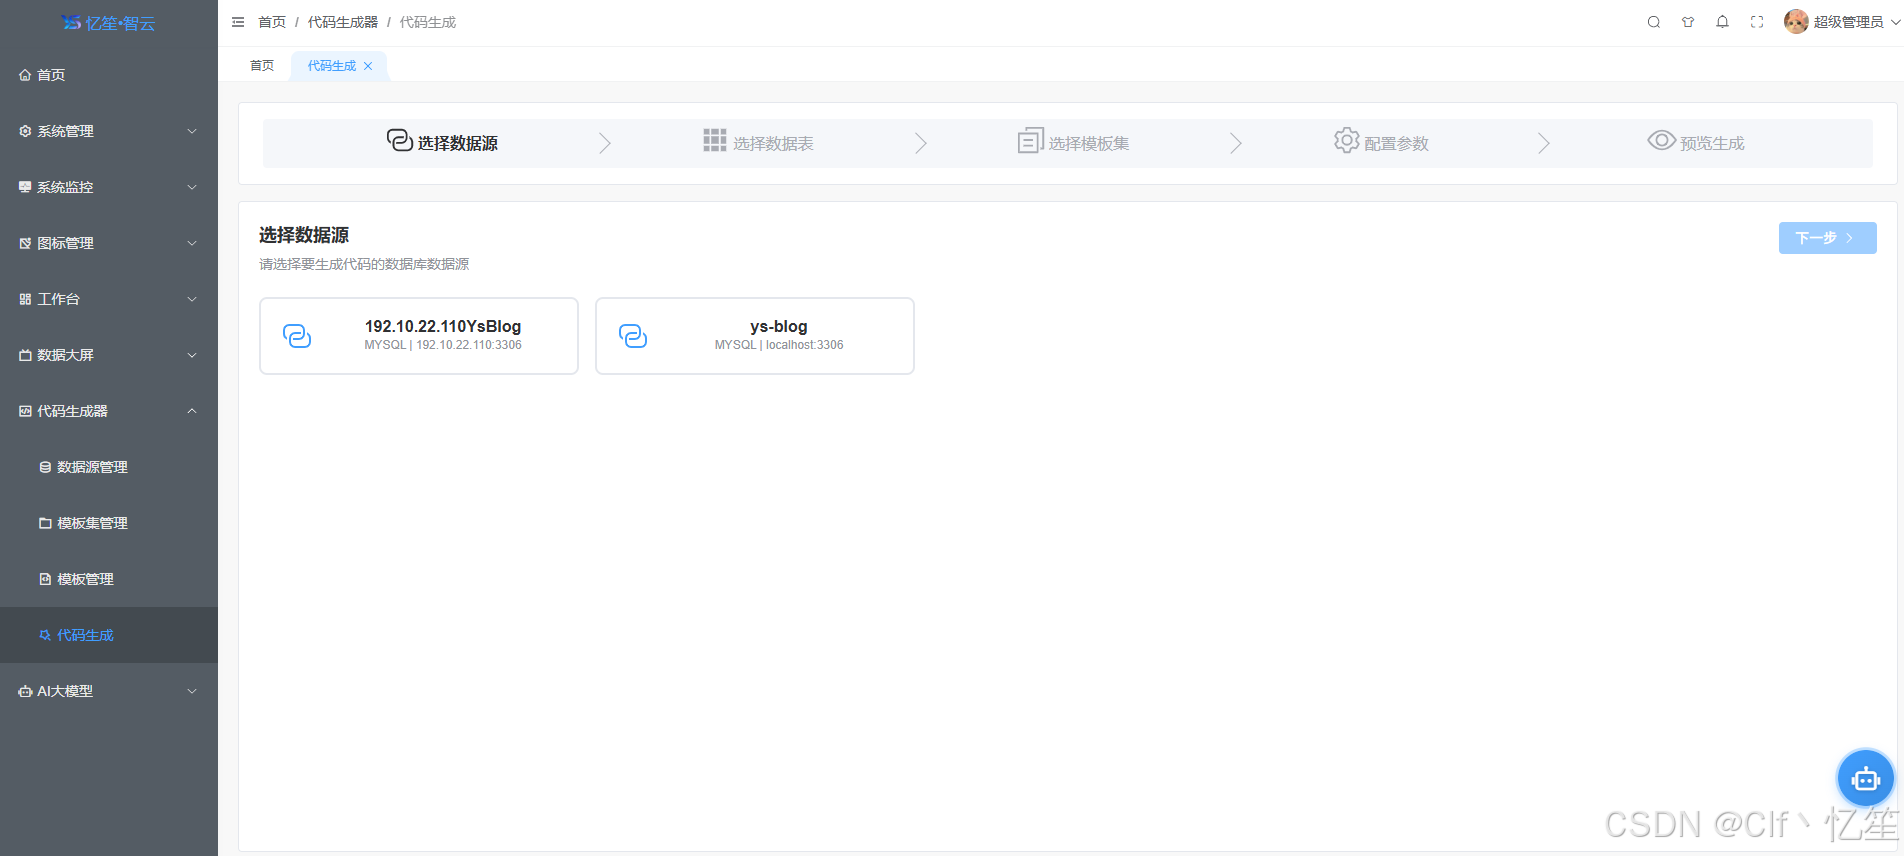This screenshot has width=1904, height=856.
Task: Click the home icon beside 首页 in sidebar
Action: 25,75
